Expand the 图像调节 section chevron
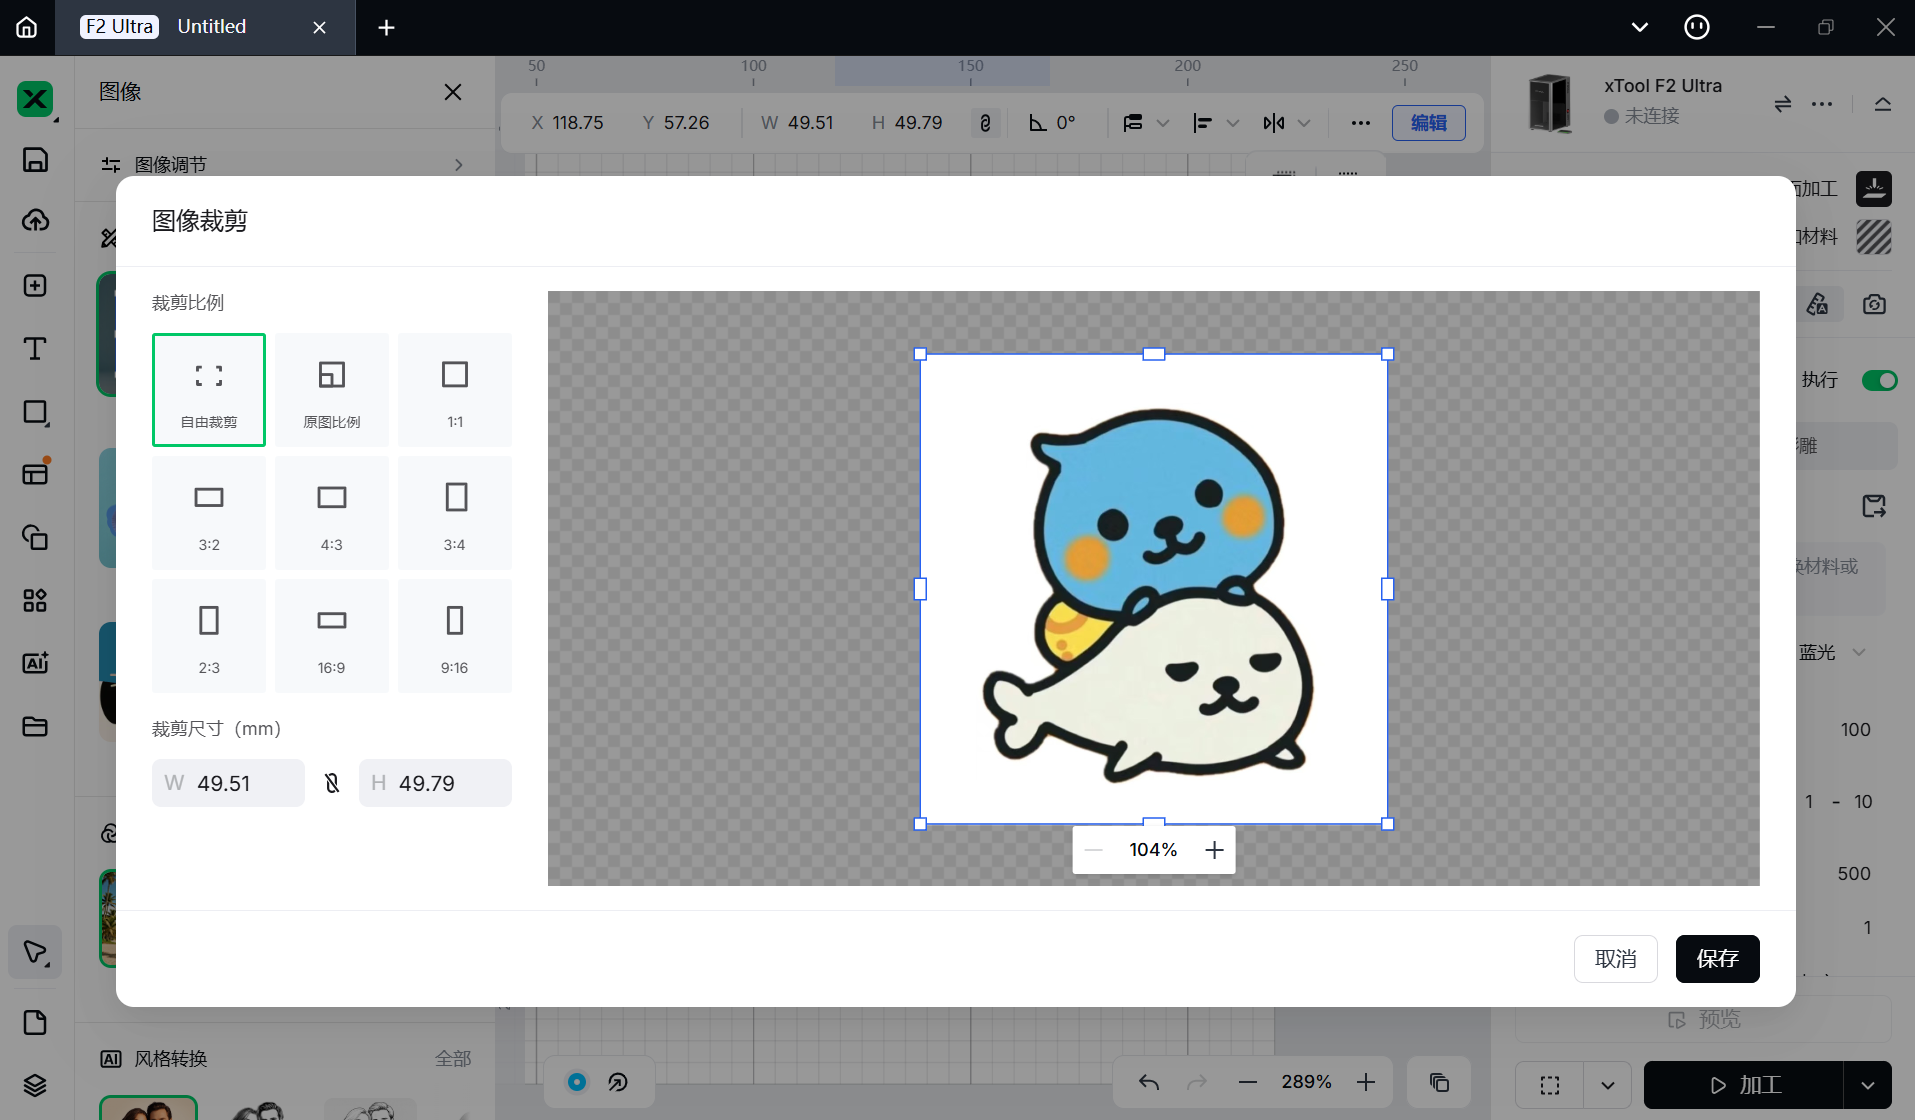Screen dimensions: 1915x1120 coord(459,165)
